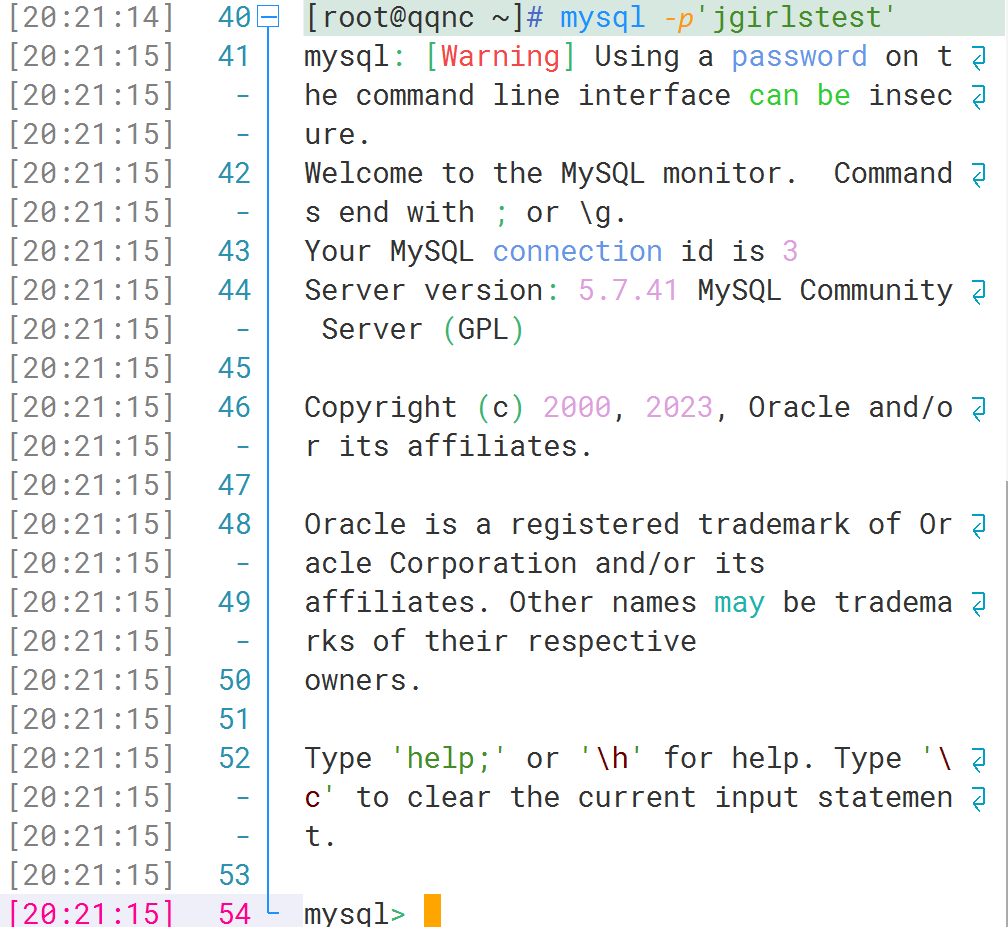Click wrap arrow on 'he command line interface' line
Viewport: 1008px width, 927px height.
click(978, 98)
